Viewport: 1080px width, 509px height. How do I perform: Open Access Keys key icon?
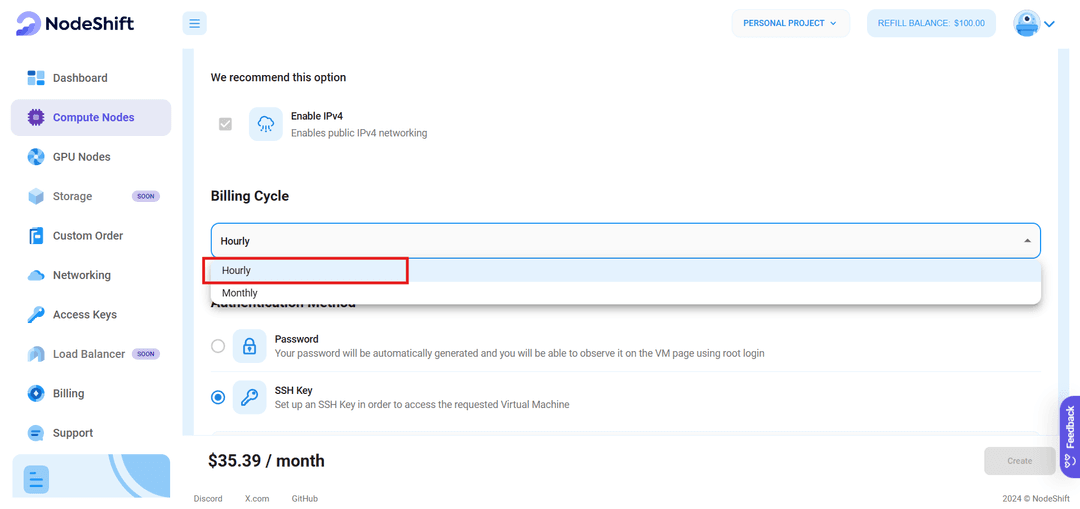pos(37,315)
